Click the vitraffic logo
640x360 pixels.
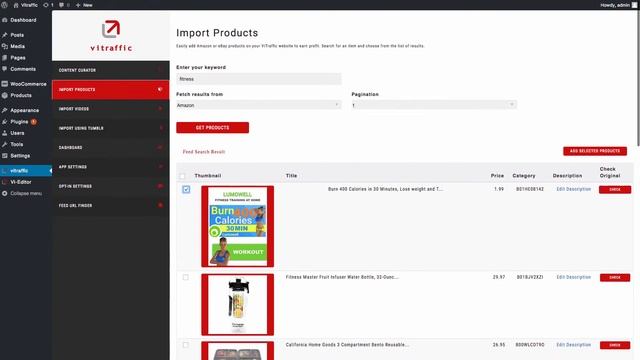pyautogui.click(x=111, y=36)
